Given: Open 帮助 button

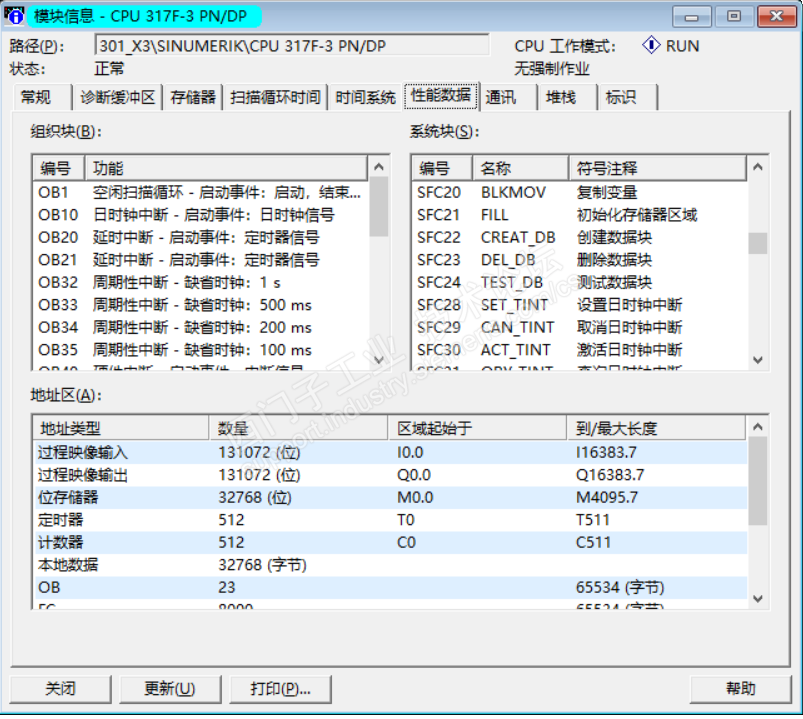Looking at the screenshot, I should point(741,689).
